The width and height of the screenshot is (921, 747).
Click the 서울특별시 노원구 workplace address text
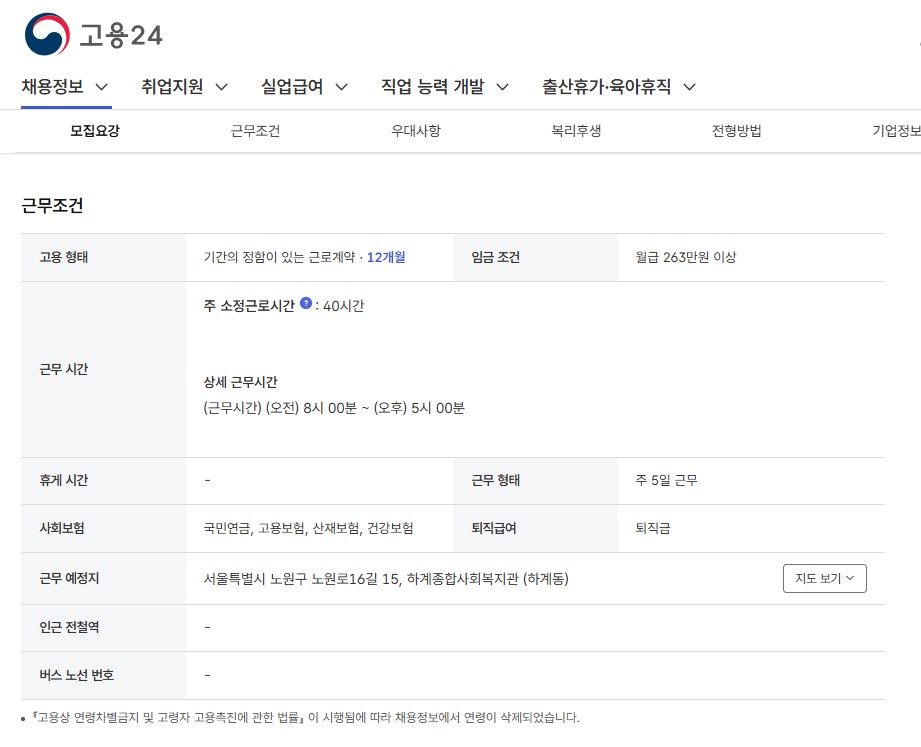click(386, 579)
